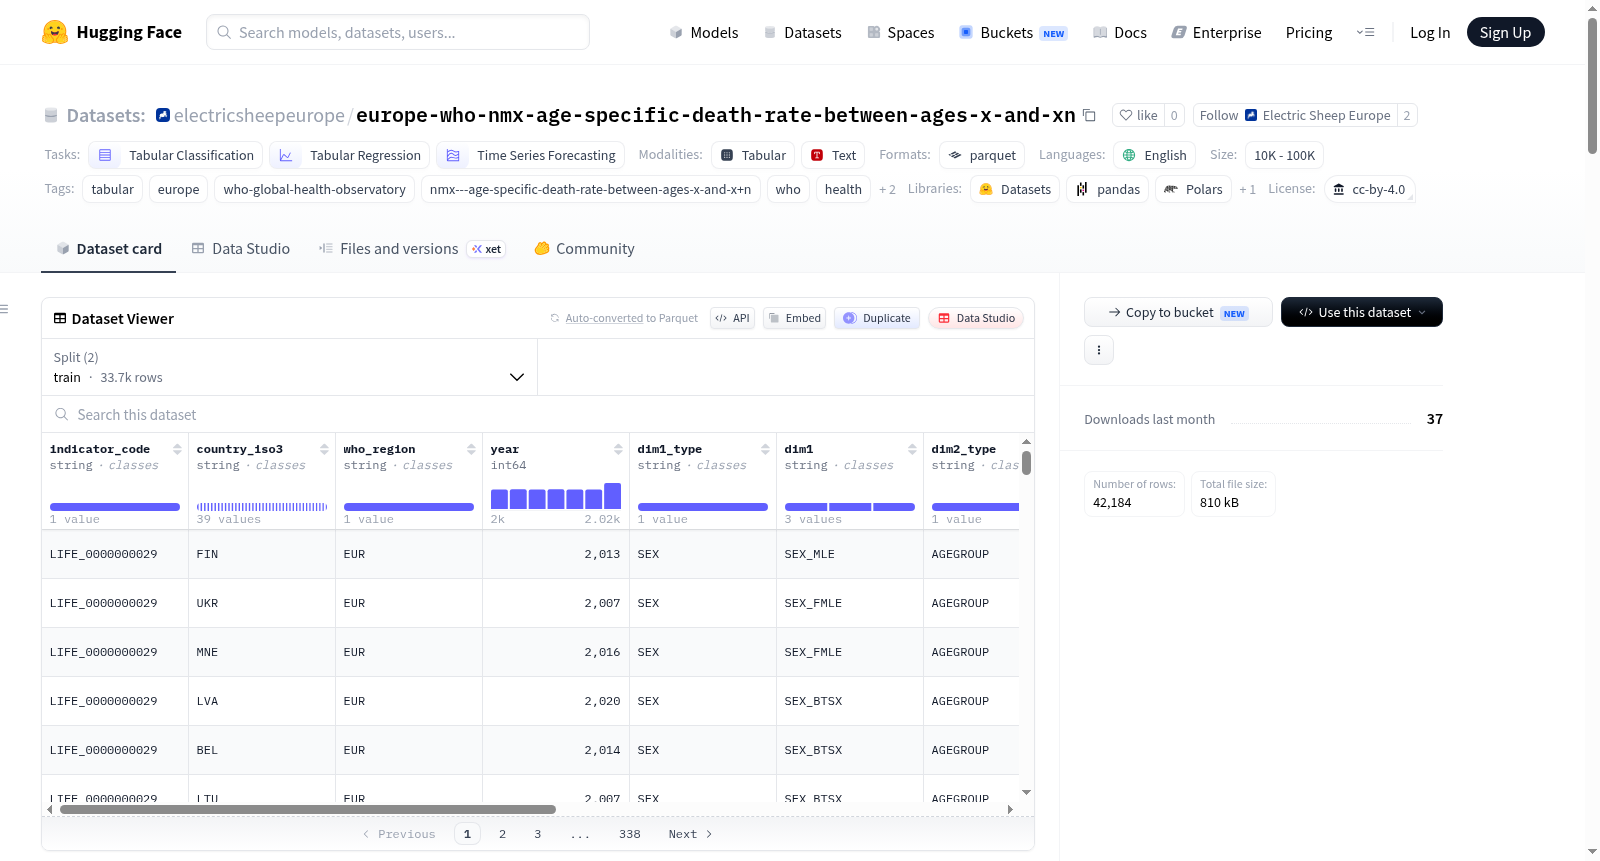Open the electricsheepeurope owner link
Image resolution: width=1600 pixels, height=861 pixels.
pyautogui.click(x=259, y=115)
